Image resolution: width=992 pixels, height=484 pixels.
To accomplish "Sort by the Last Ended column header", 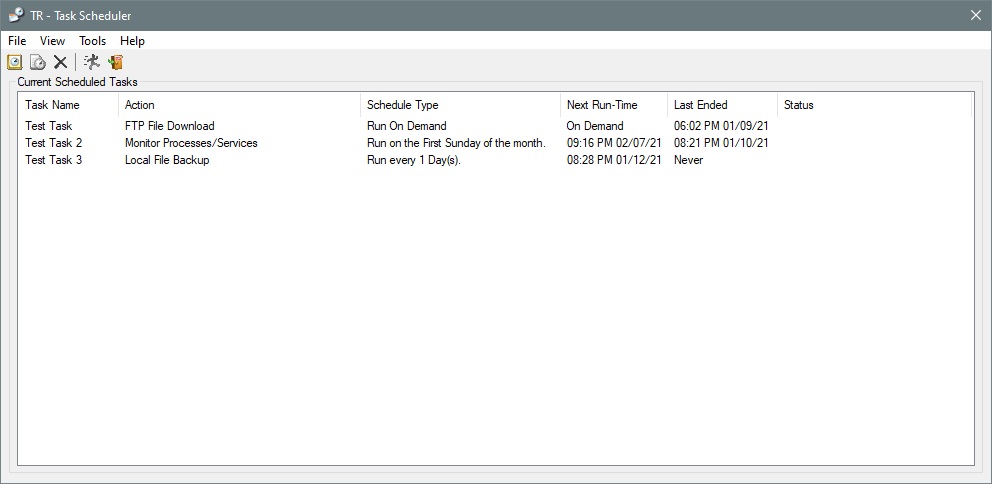I will coord(722,105).
